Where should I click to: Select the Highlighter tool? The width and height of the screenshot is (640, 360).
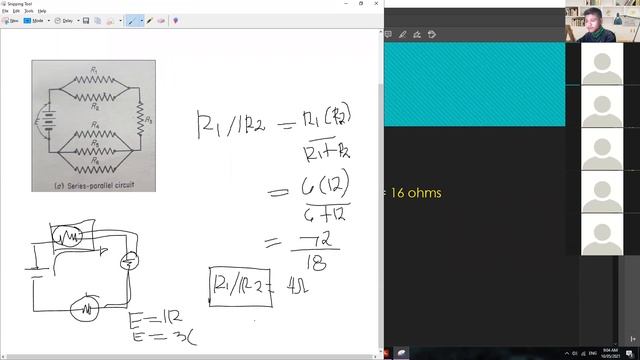click(x=149, y=20)
